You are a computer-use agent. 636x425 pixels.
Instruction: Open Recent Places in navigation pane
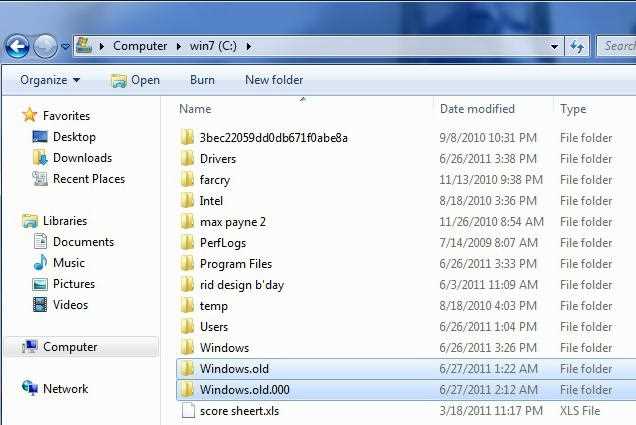[x=89, y=179]
